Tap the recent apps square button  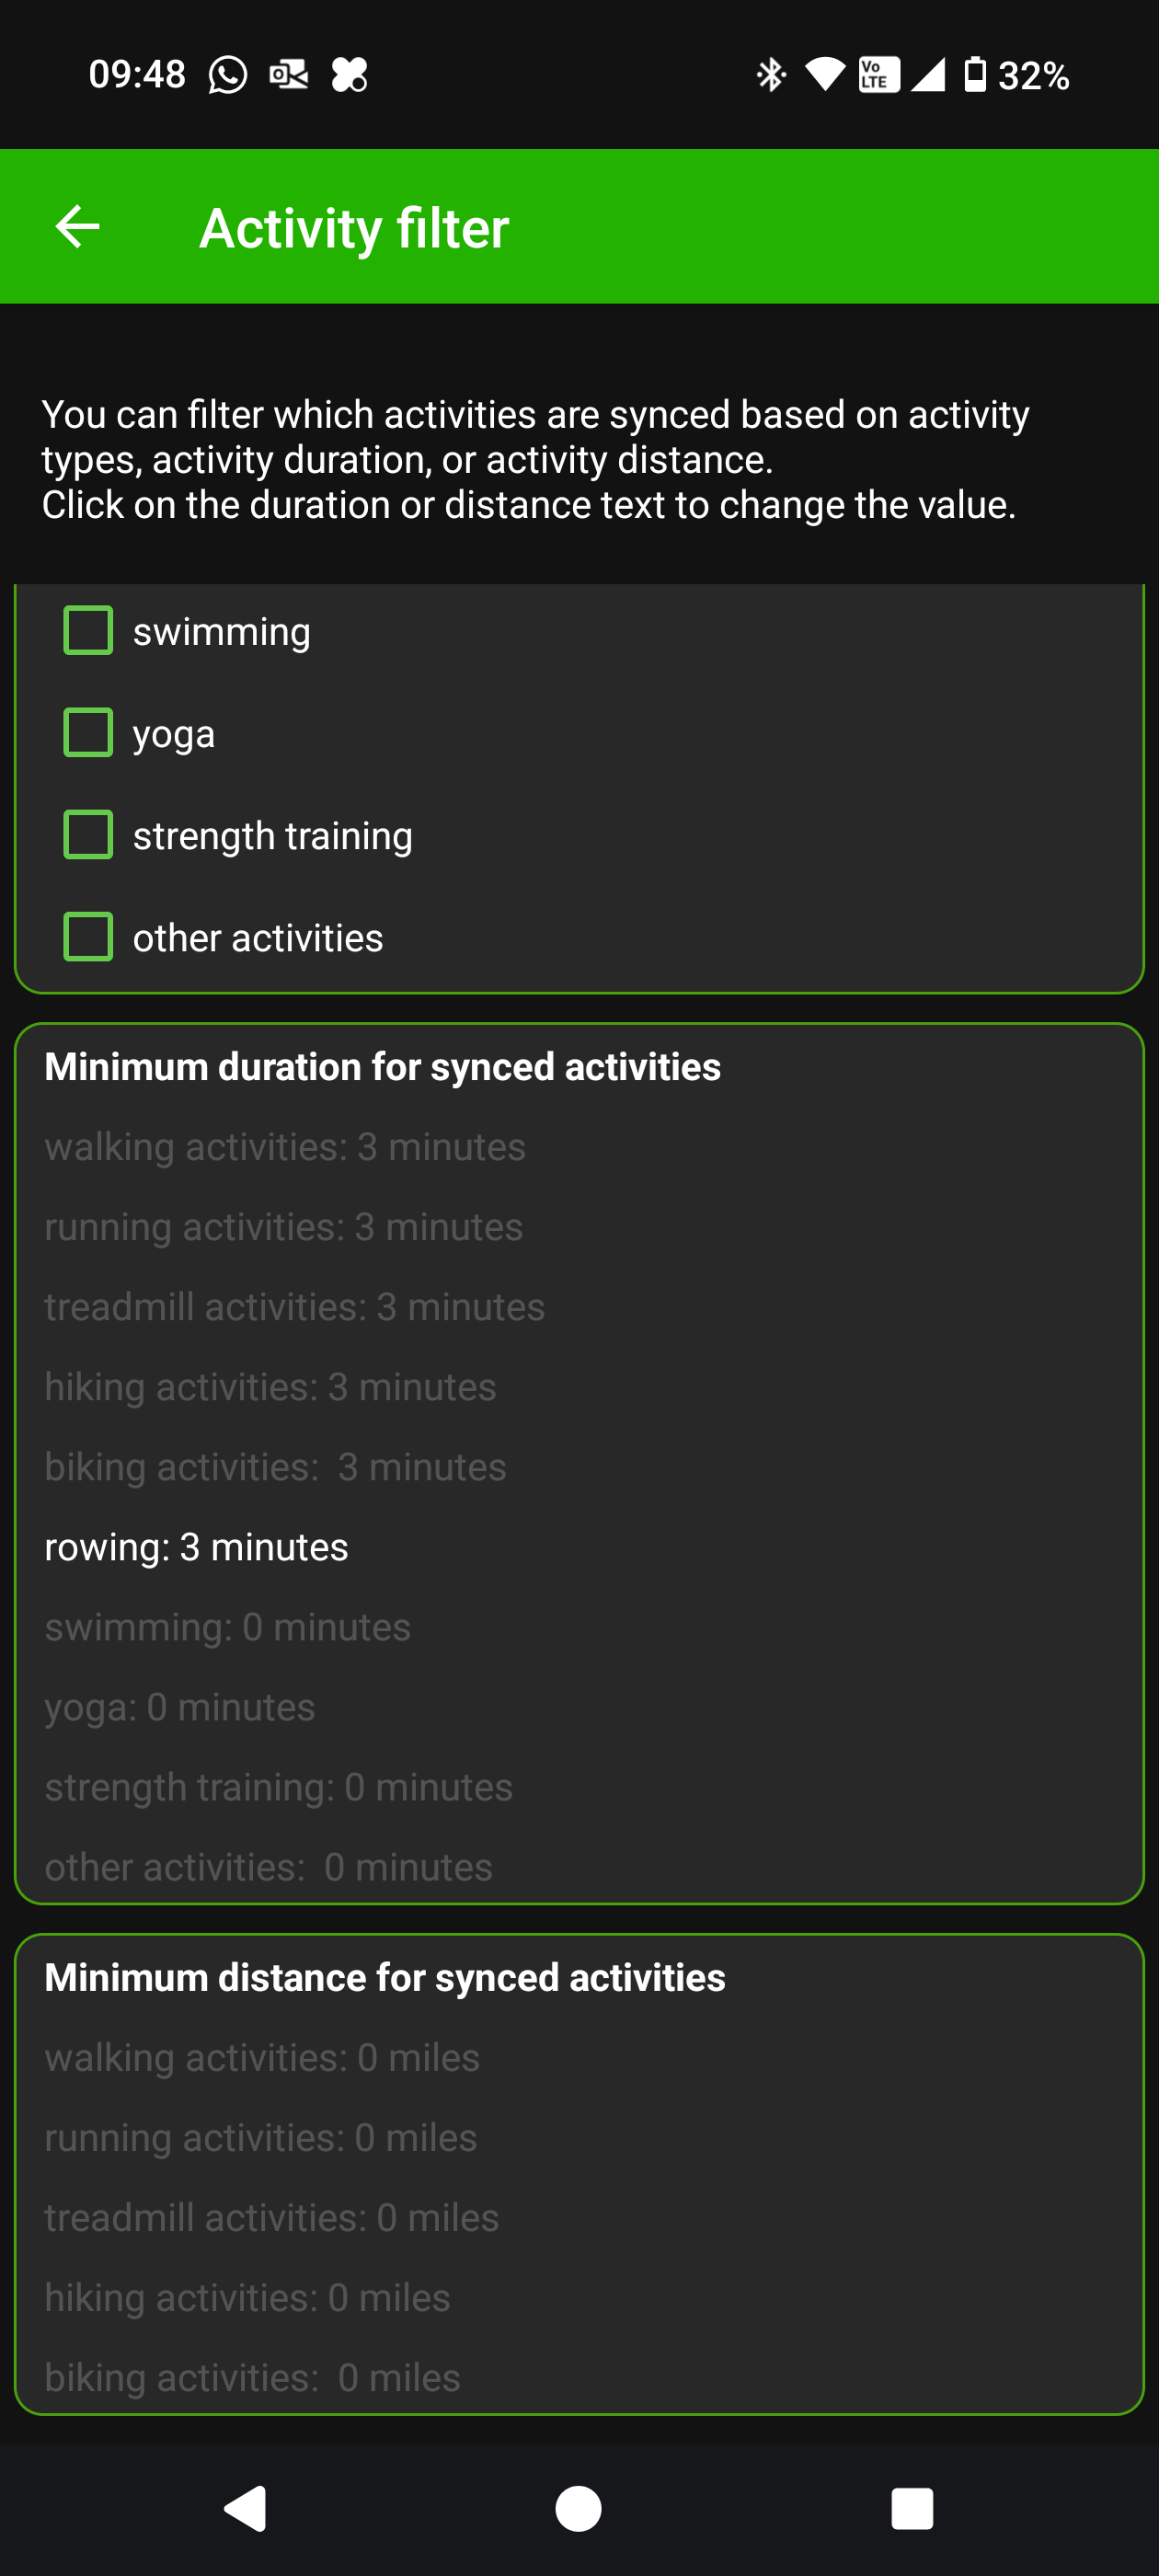pos(911,2507)
